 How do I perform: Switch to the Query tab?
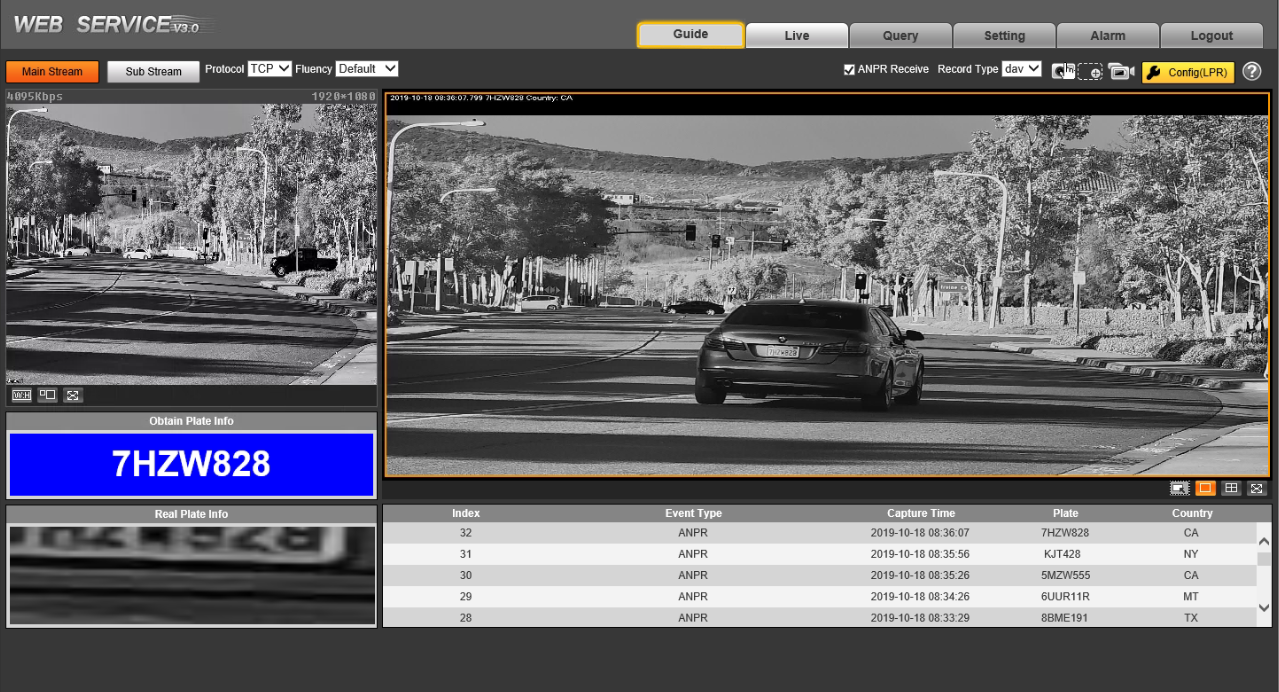900,36
